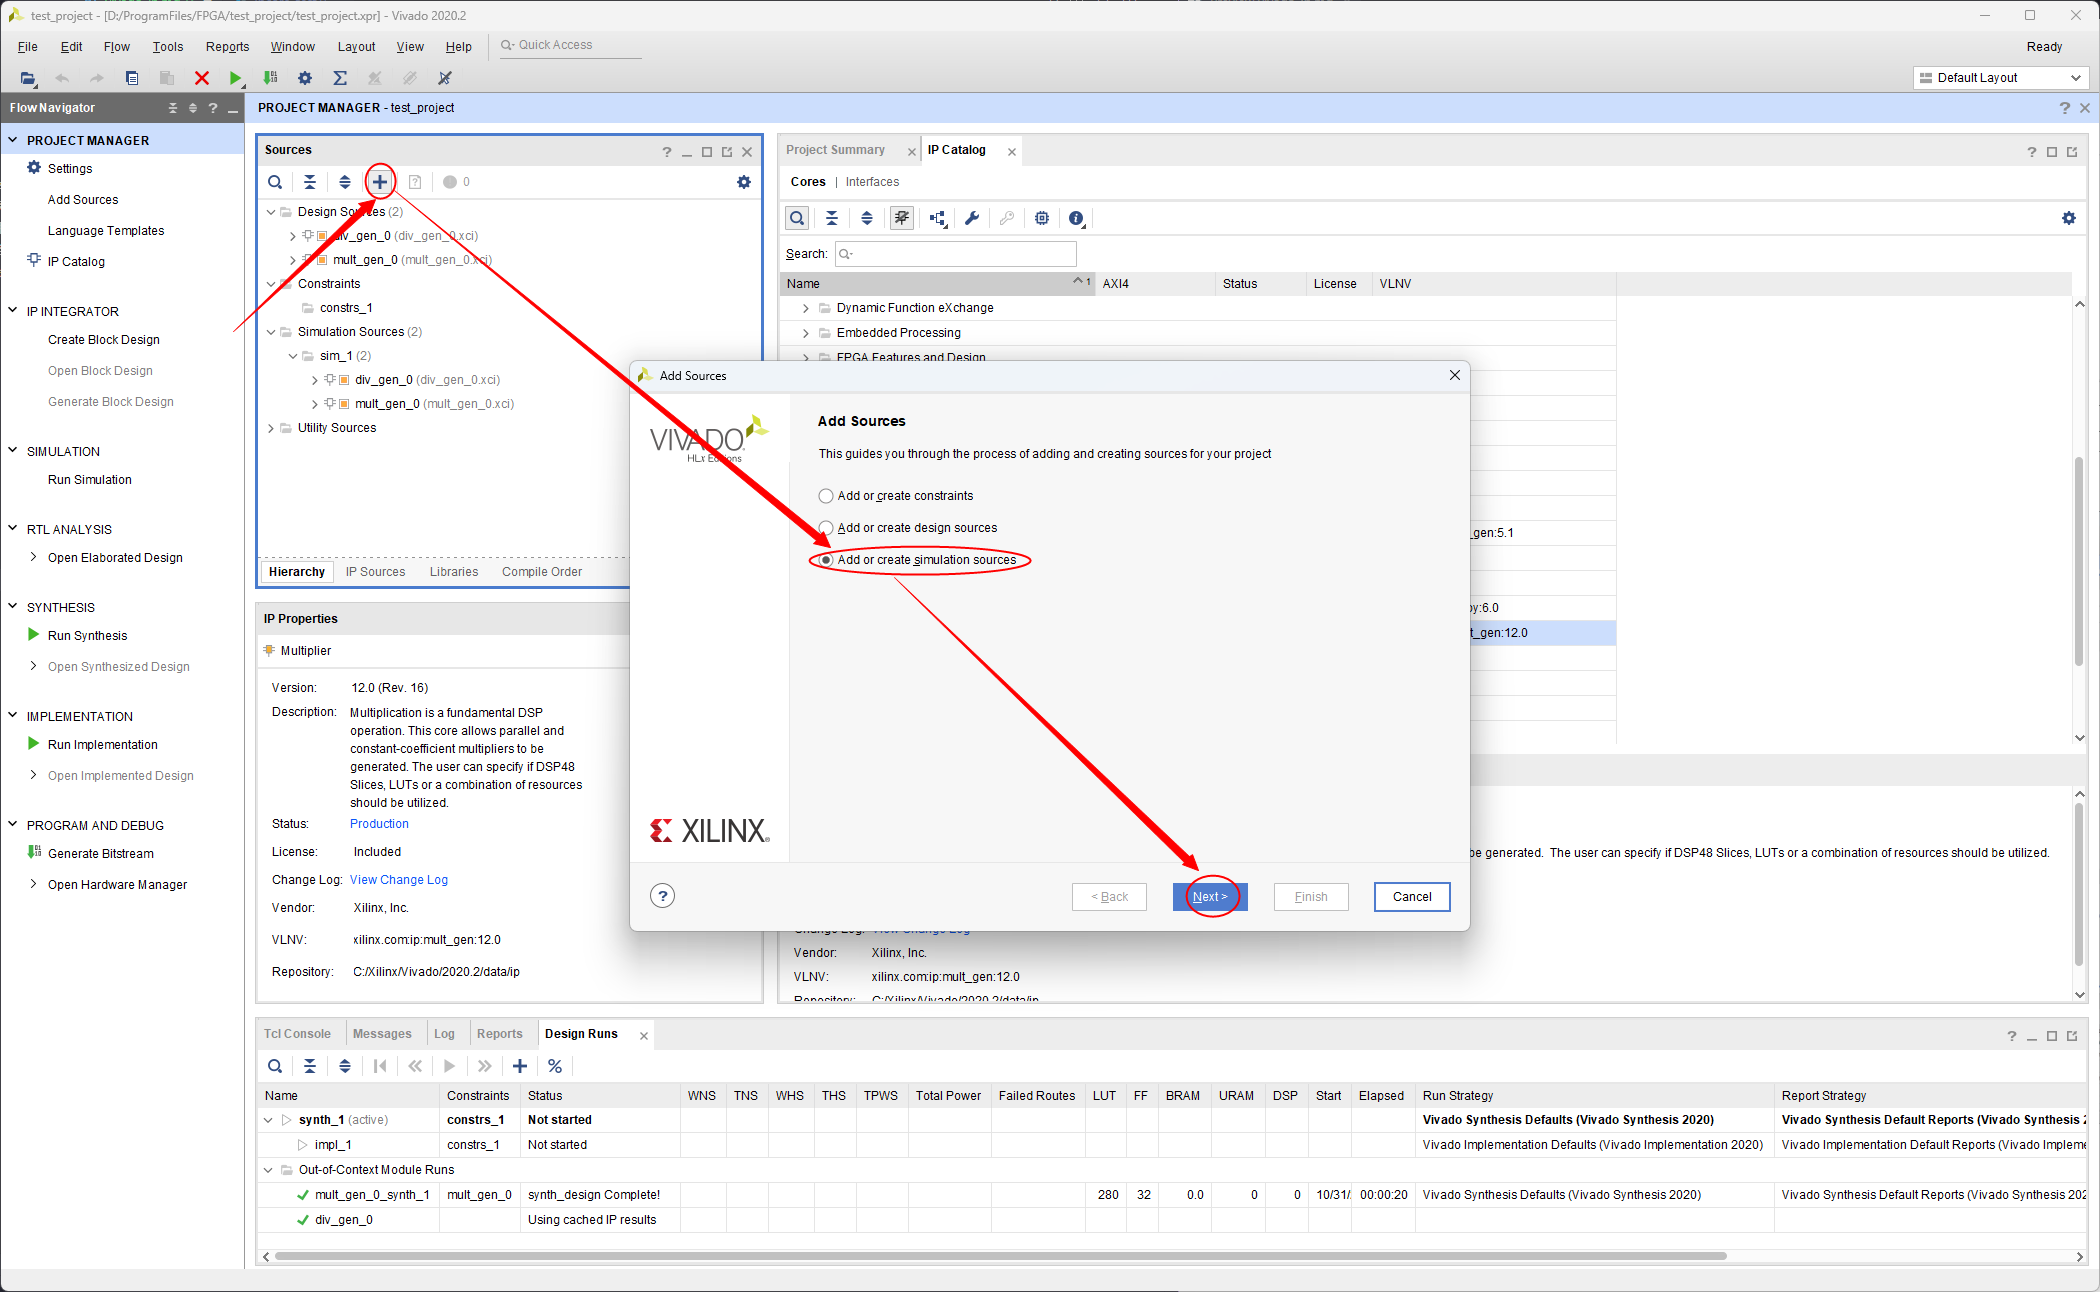Click the Next button
The width and height of the screenshot is (2100, 1292).
[1209, 897]
